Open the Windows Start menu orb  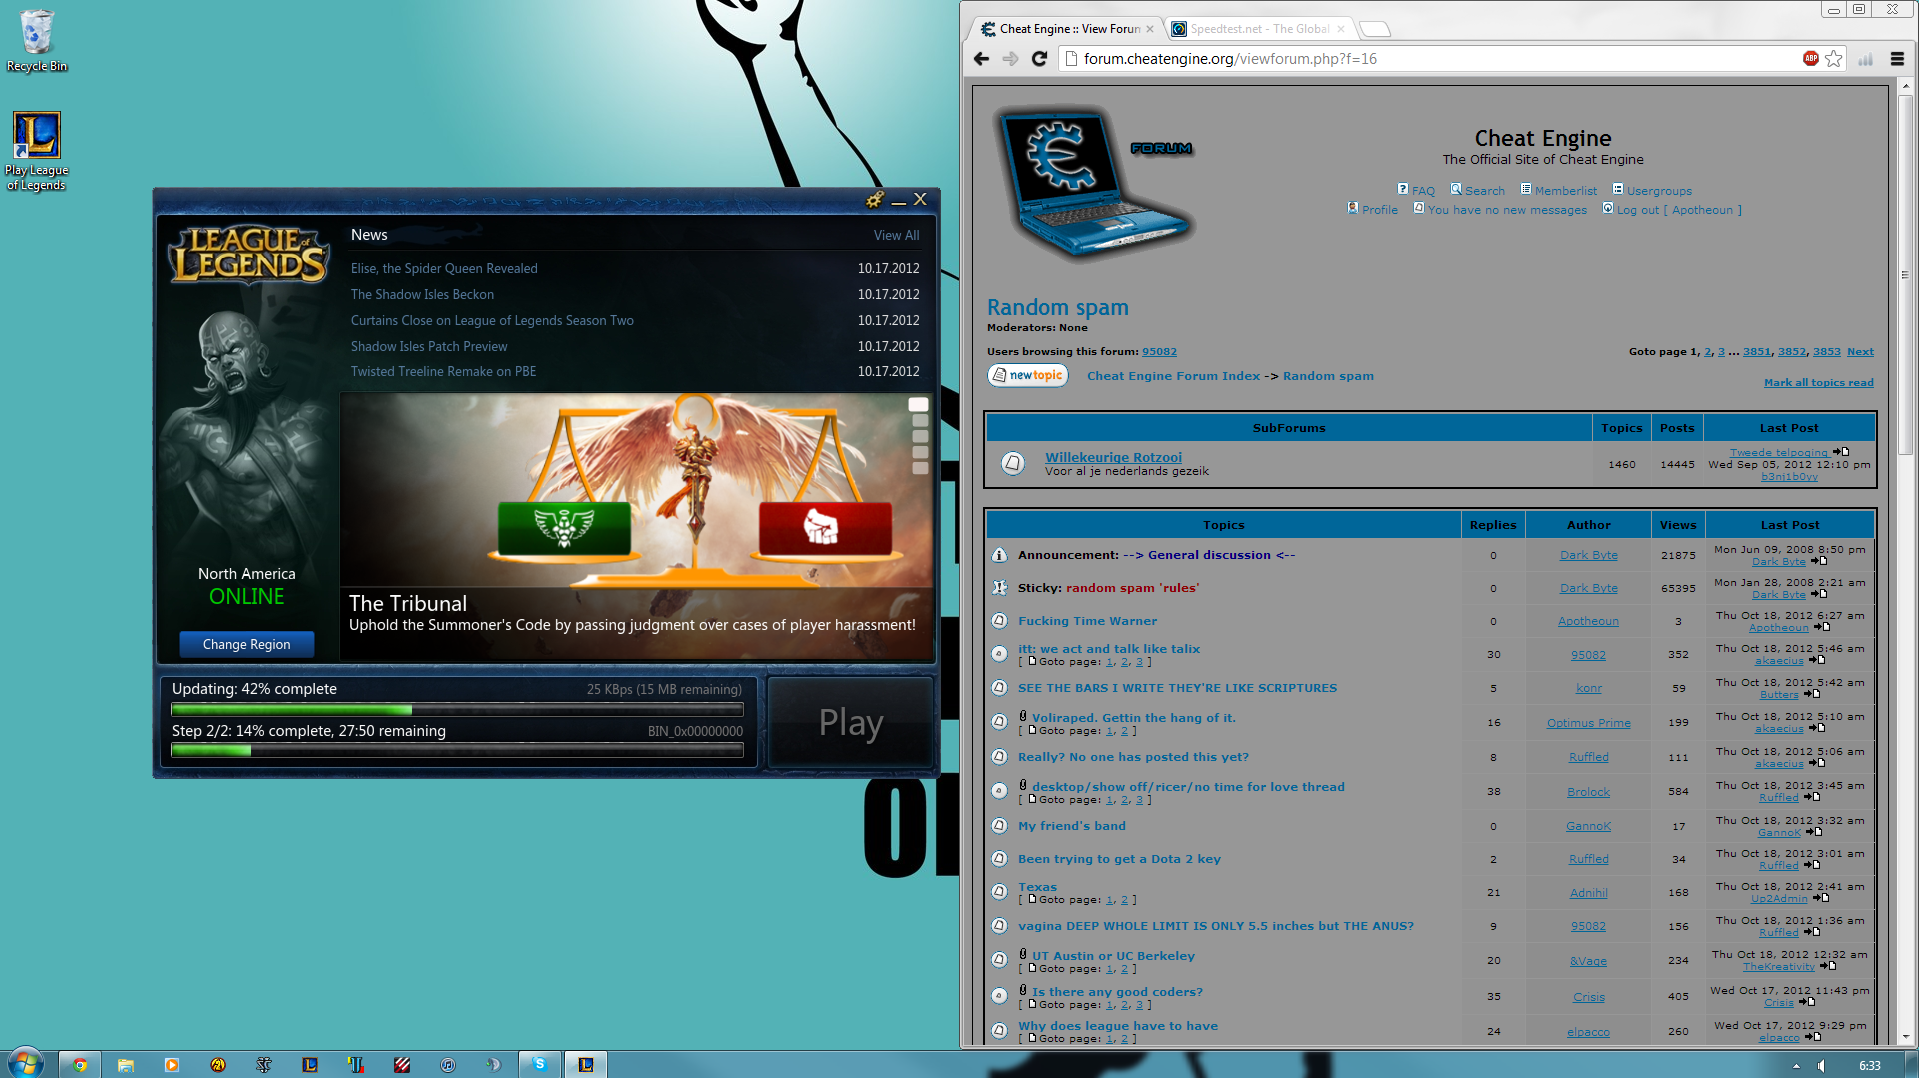point(26,1064)
